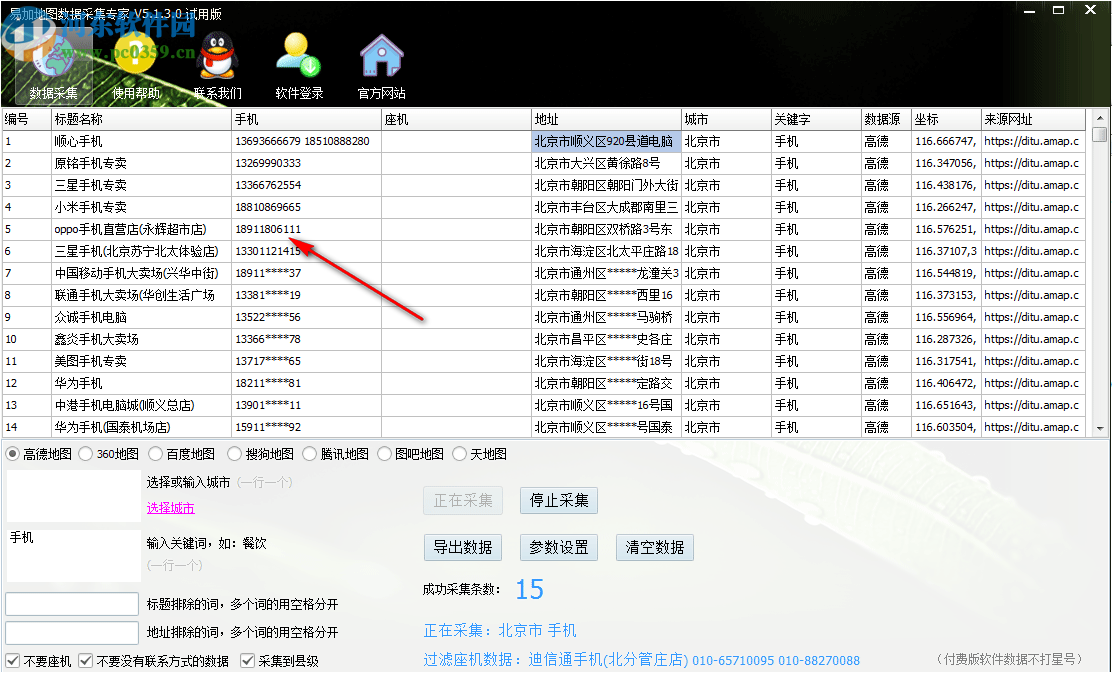Clear all data via 清空数据
The image size is (1116, 677).
click(x=654, y=547)
